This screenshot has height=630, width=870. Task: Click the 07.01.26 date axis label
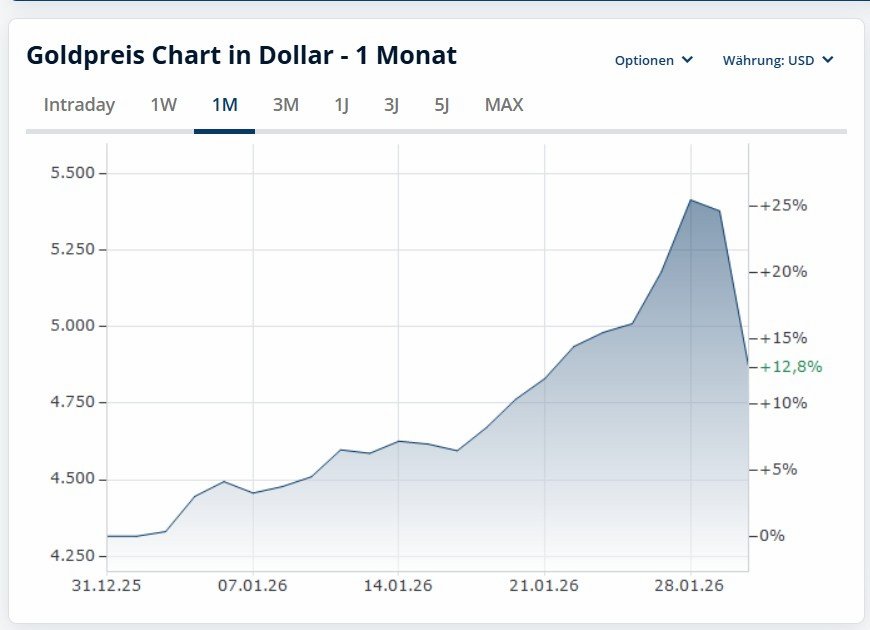coord(254,585)
